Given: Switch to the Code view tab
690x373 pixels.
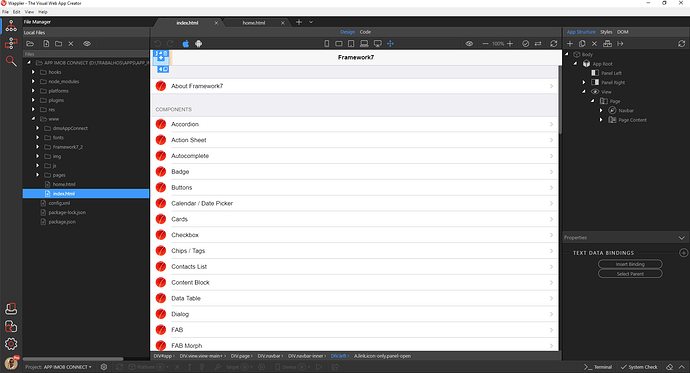Looking at the screenshot, I should tap(365, 32).
